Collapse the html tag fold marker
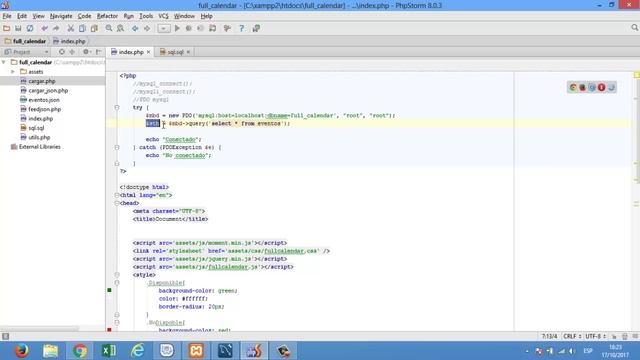This screenshot has width=640, height=360. point(117,195)
